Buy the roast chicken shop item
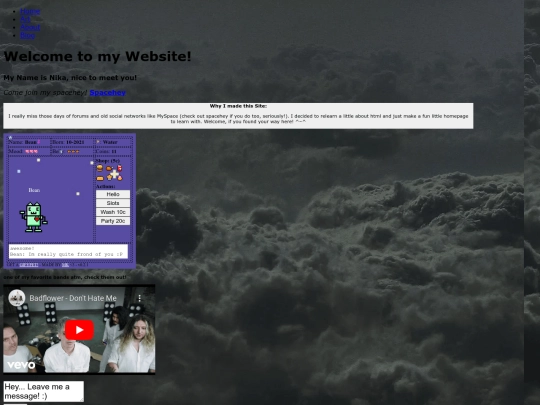This screenshot has width=540, height=405. pos(109,168)
